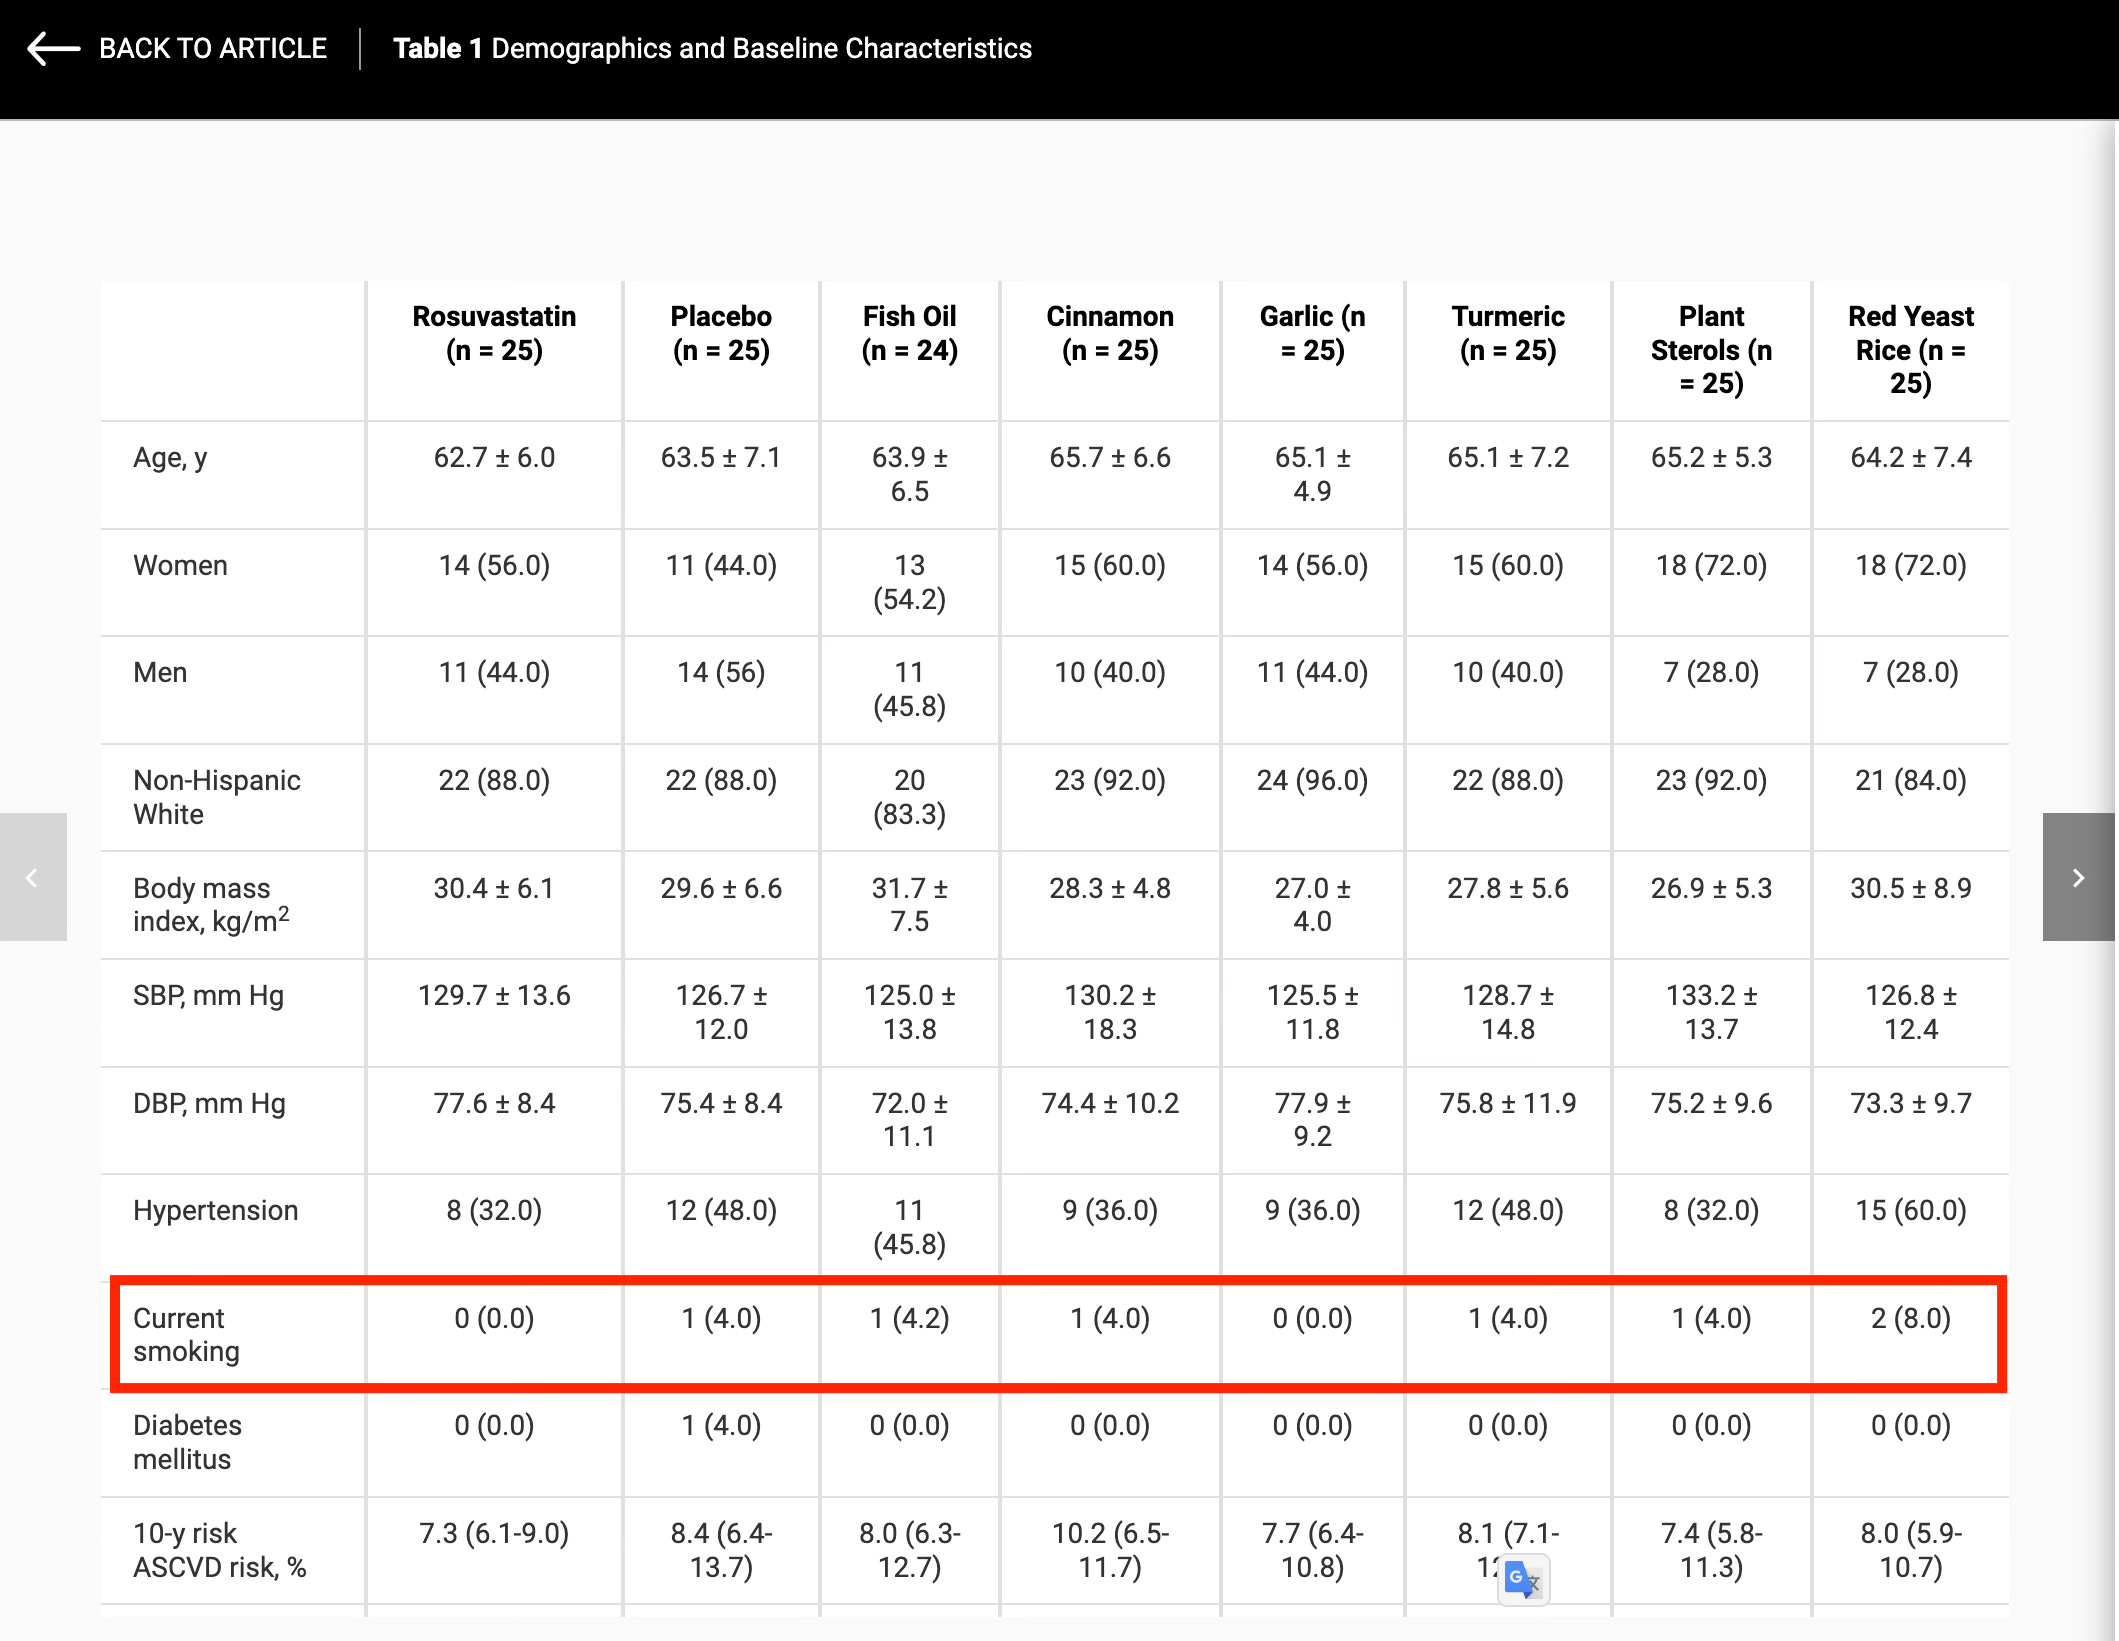The image size is (2119, 1641).
Task: Click the Diabetes mellitus row label
Action: (187, 1441)
